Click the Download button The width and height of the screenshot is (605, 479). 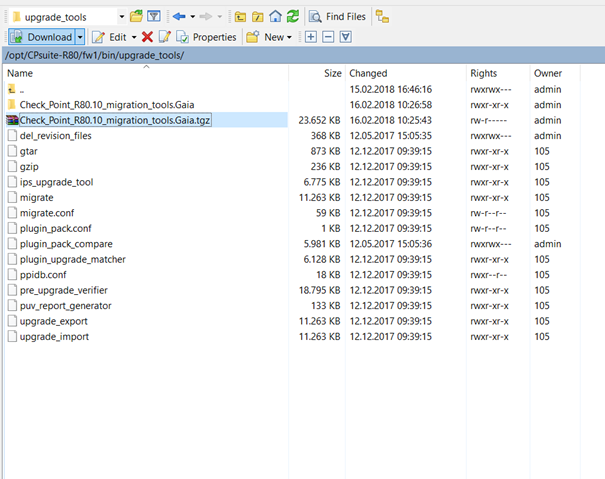42,37
